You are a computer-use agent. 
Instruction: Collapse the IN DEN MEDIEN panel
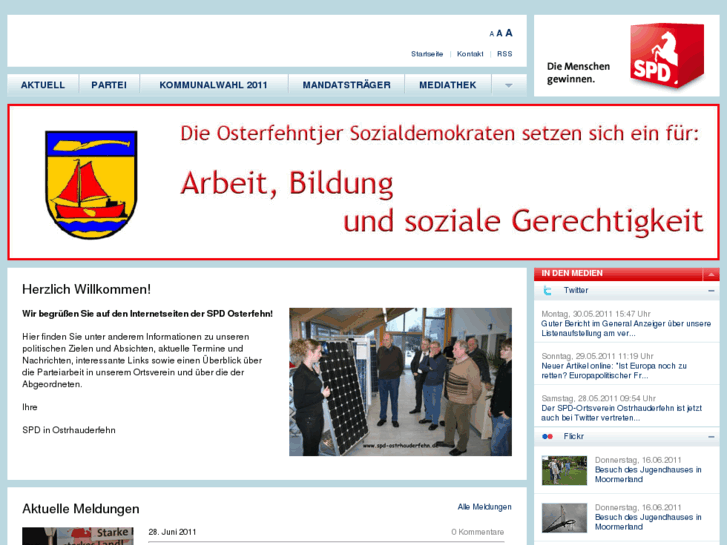click(x=711, y=275)
